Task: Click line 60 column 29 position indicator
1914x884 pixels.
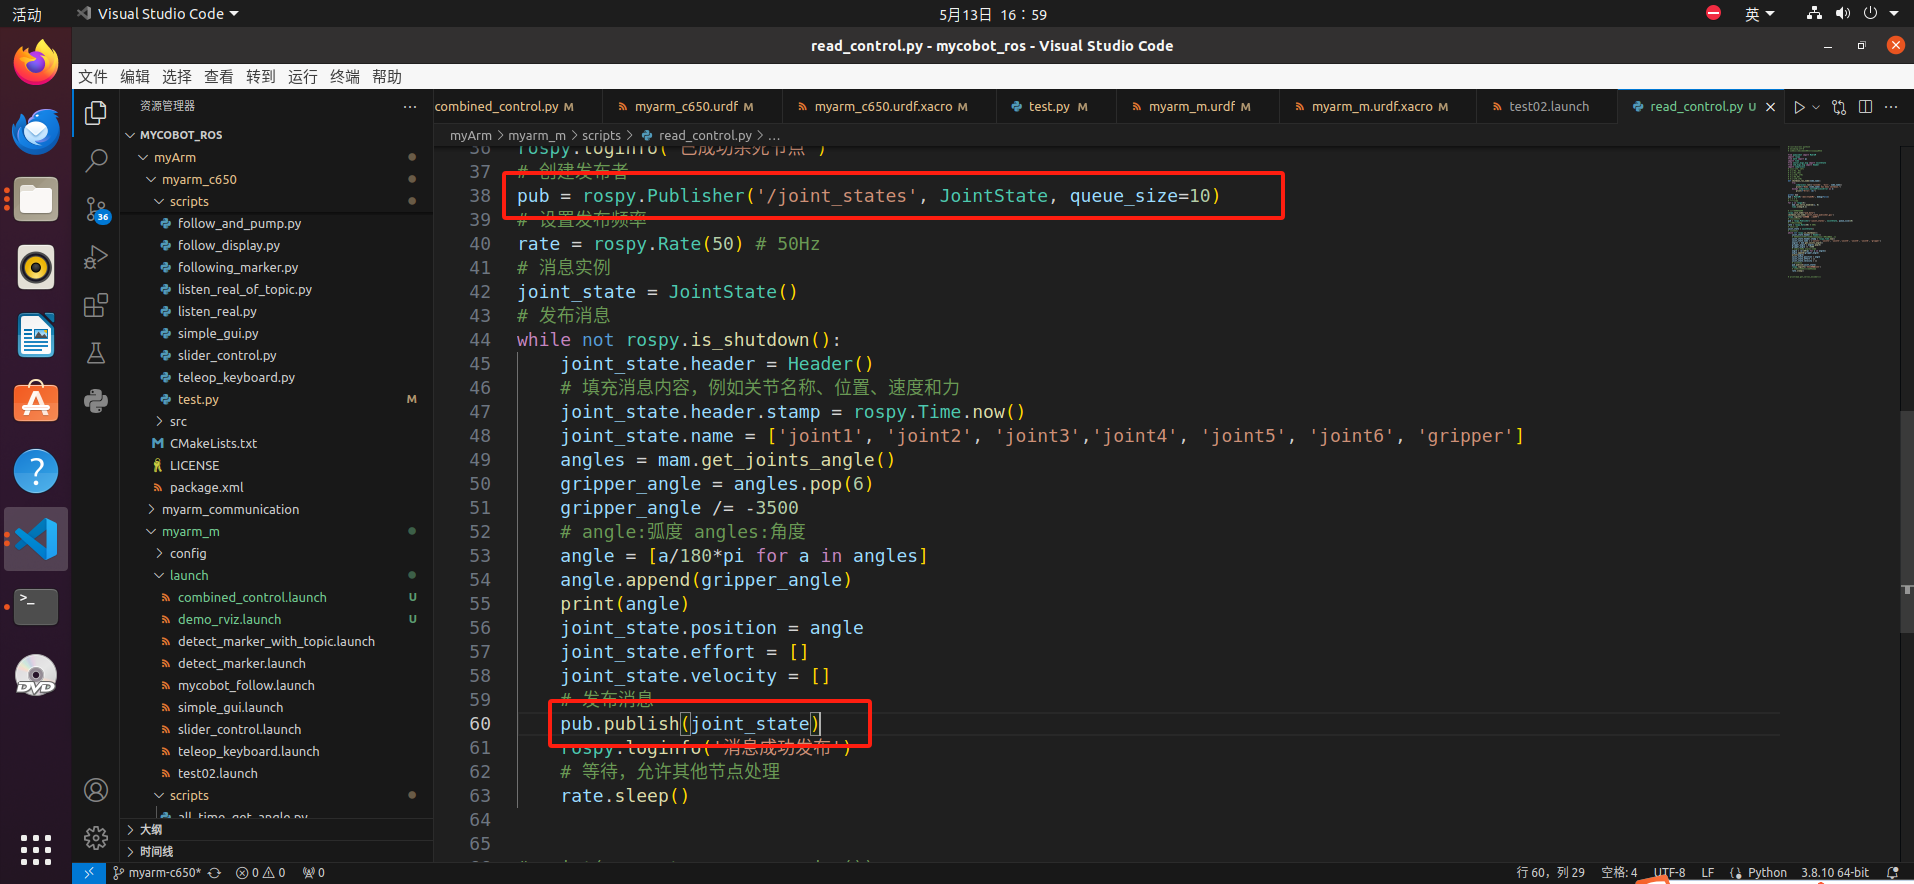Action: click(x=1550, y=873)
